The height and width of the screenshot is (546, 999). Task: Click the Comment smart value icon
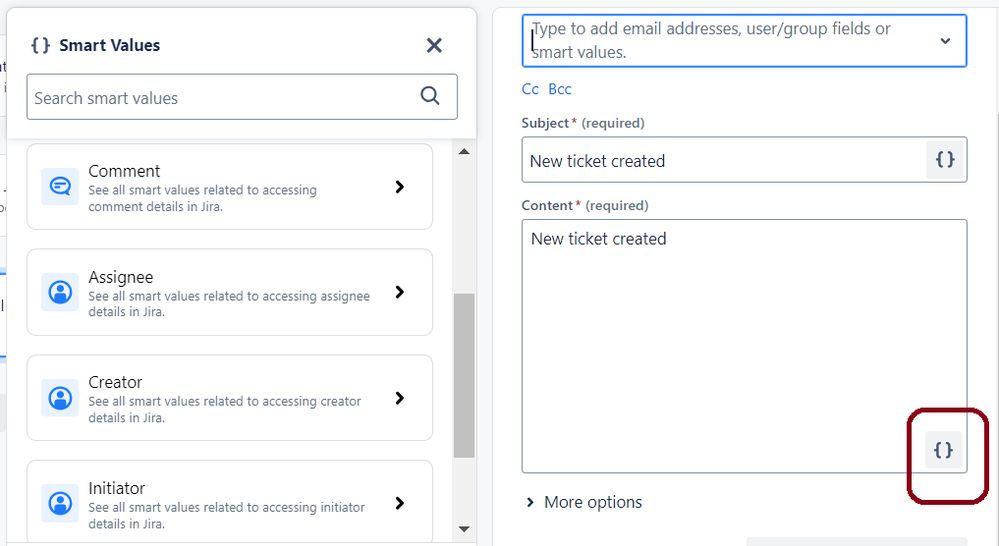click(60, 187)
